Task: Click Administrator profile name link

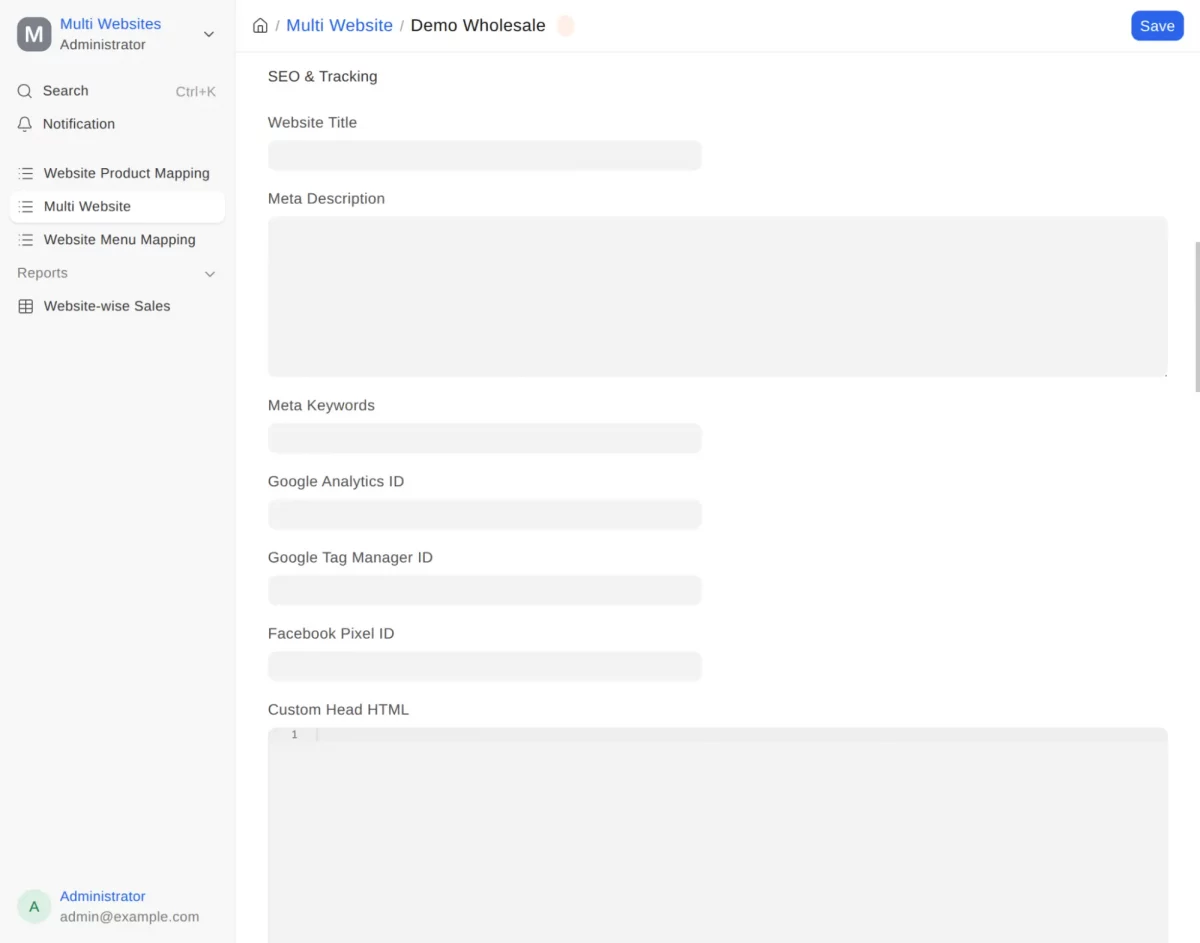Action: [x=102, y=897]
